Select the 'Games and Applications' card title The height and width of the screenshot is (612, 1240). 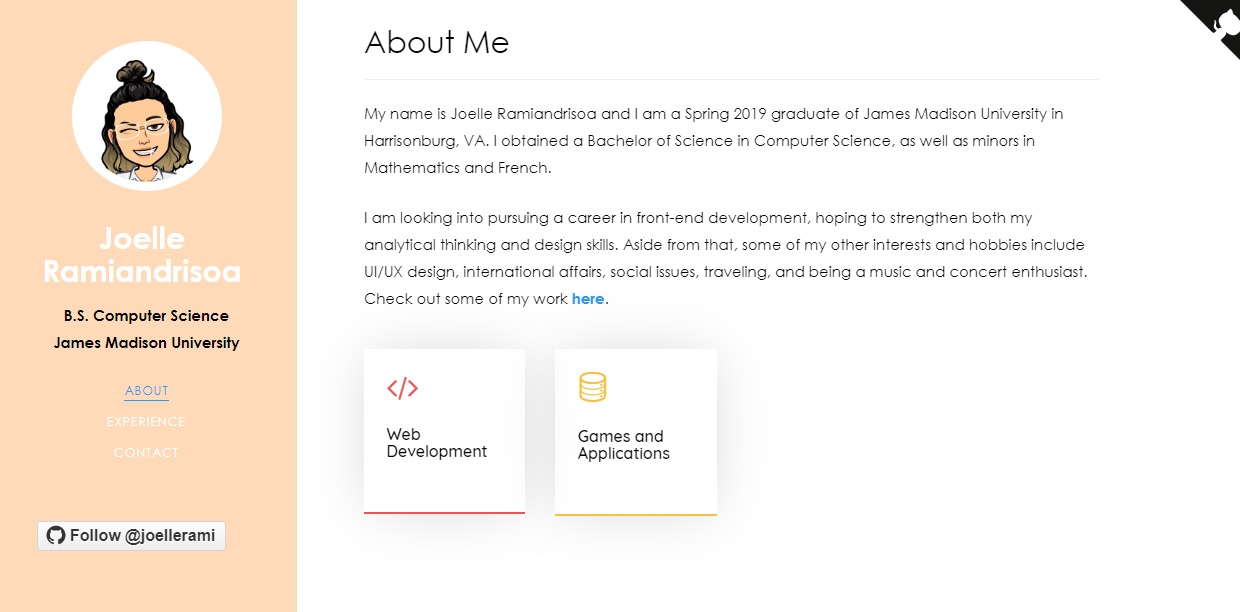(x=624, y=445)
